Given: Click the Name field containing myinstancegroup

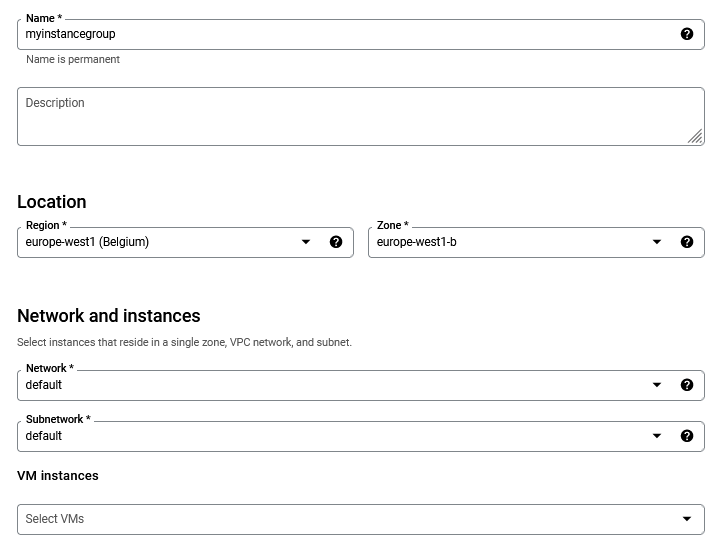Looking at the screenshot, I should (340, 34).
